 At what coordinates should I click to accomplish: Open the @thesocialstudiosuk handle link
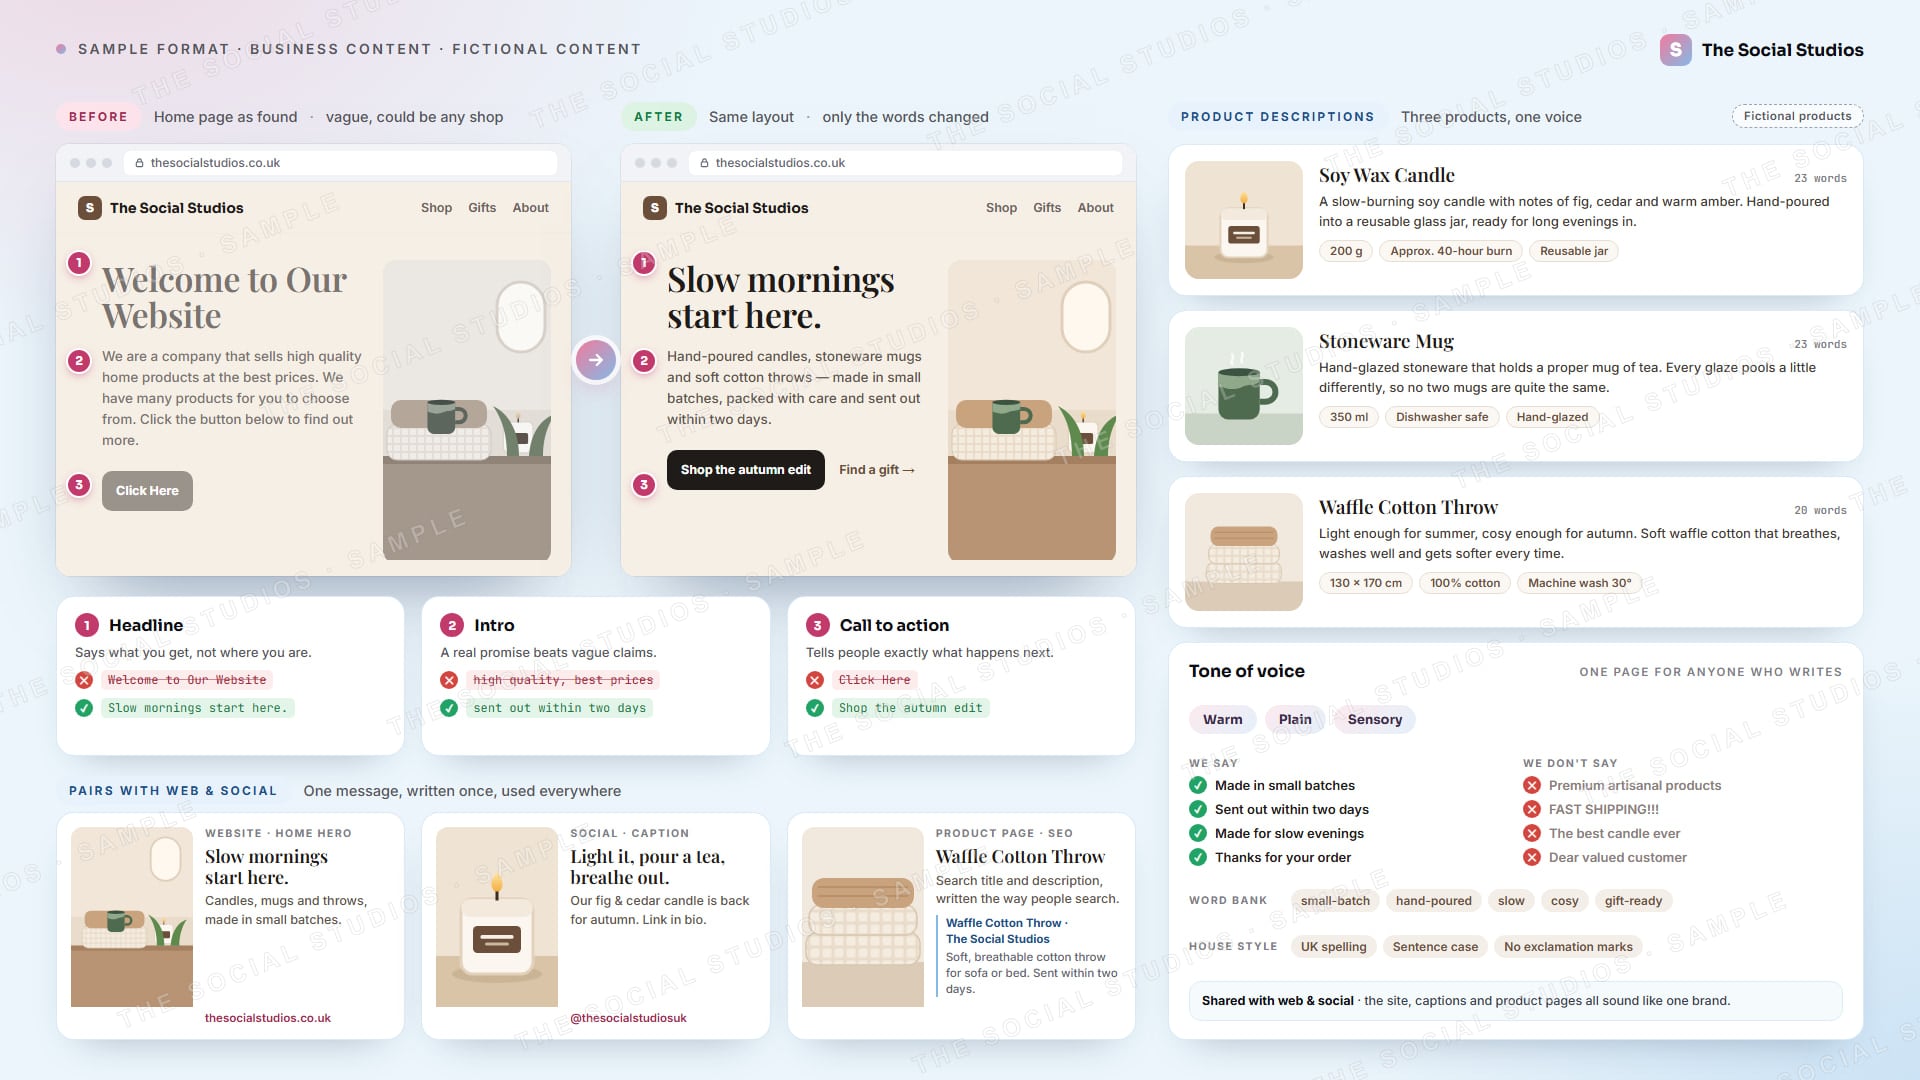point(629,1018)
